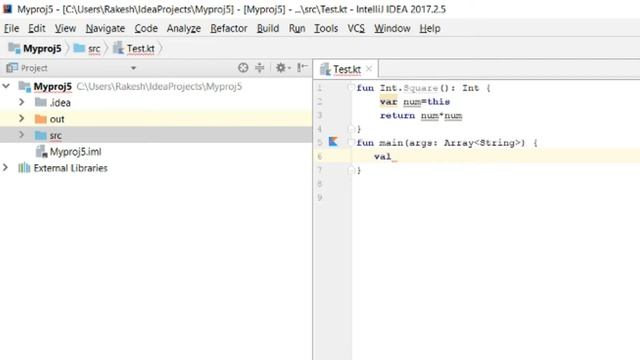Screen dimensions: 640x360
Task: Open the Build menu
Action: click(268, 29)
